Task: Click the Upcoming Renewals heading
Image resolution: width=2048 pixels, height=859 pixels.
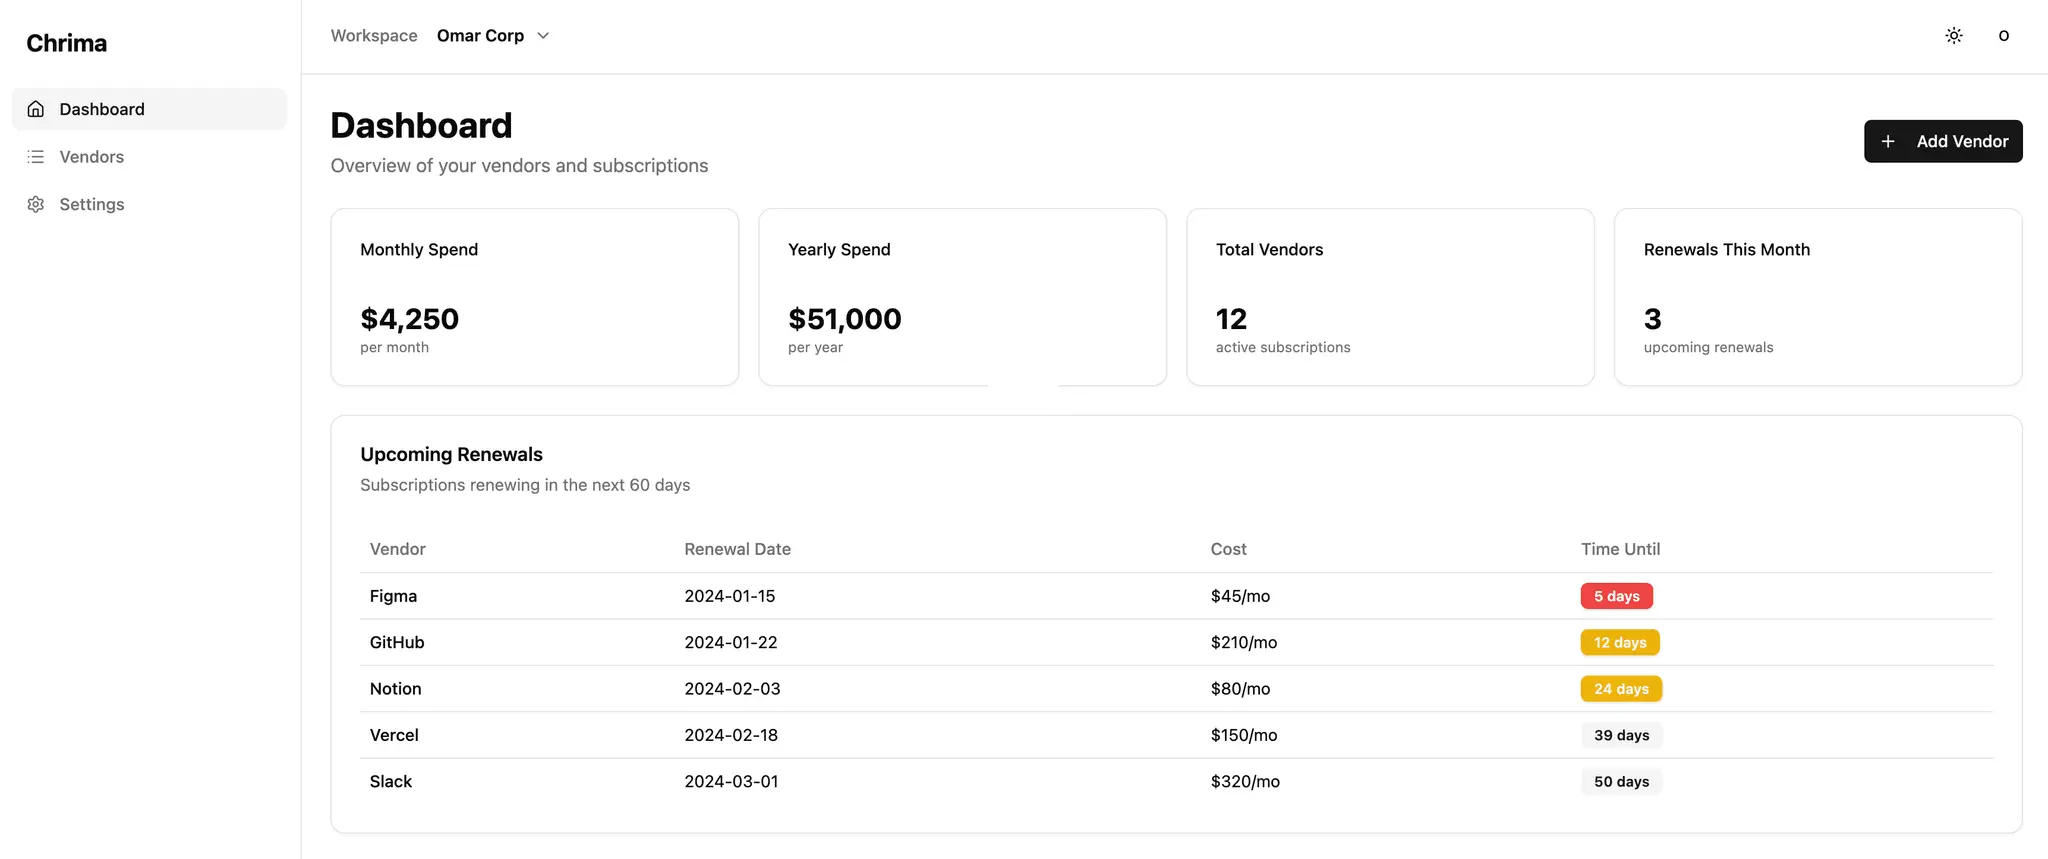Action: coord(451,454)
